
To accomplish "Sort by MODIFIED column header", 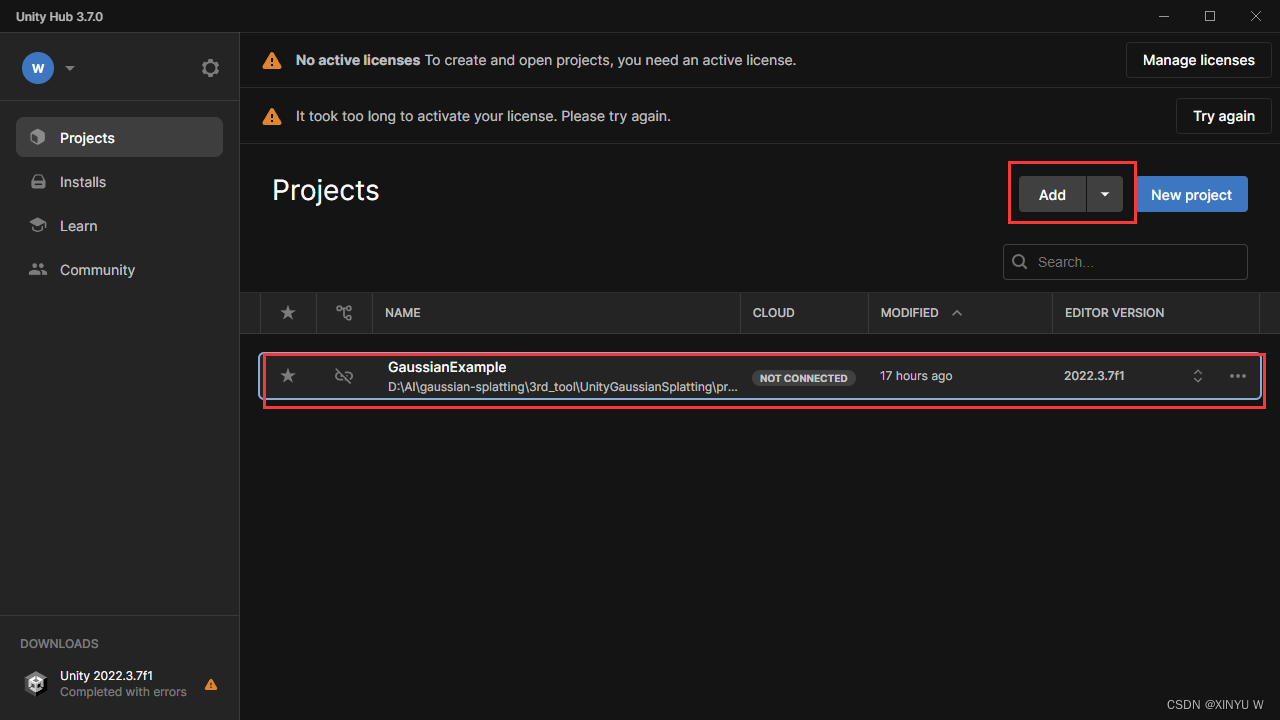I will click(x=909, y=313).
